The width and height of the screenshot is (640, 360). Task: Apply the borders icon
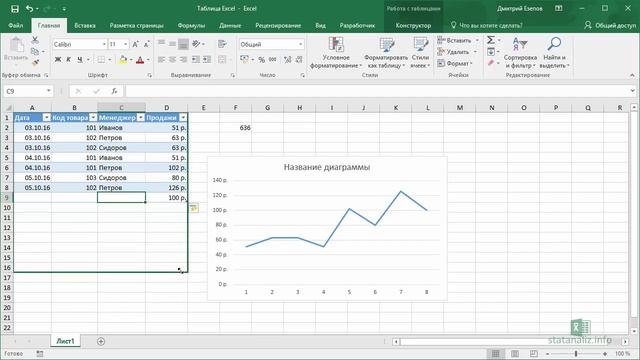click(101, 60)
